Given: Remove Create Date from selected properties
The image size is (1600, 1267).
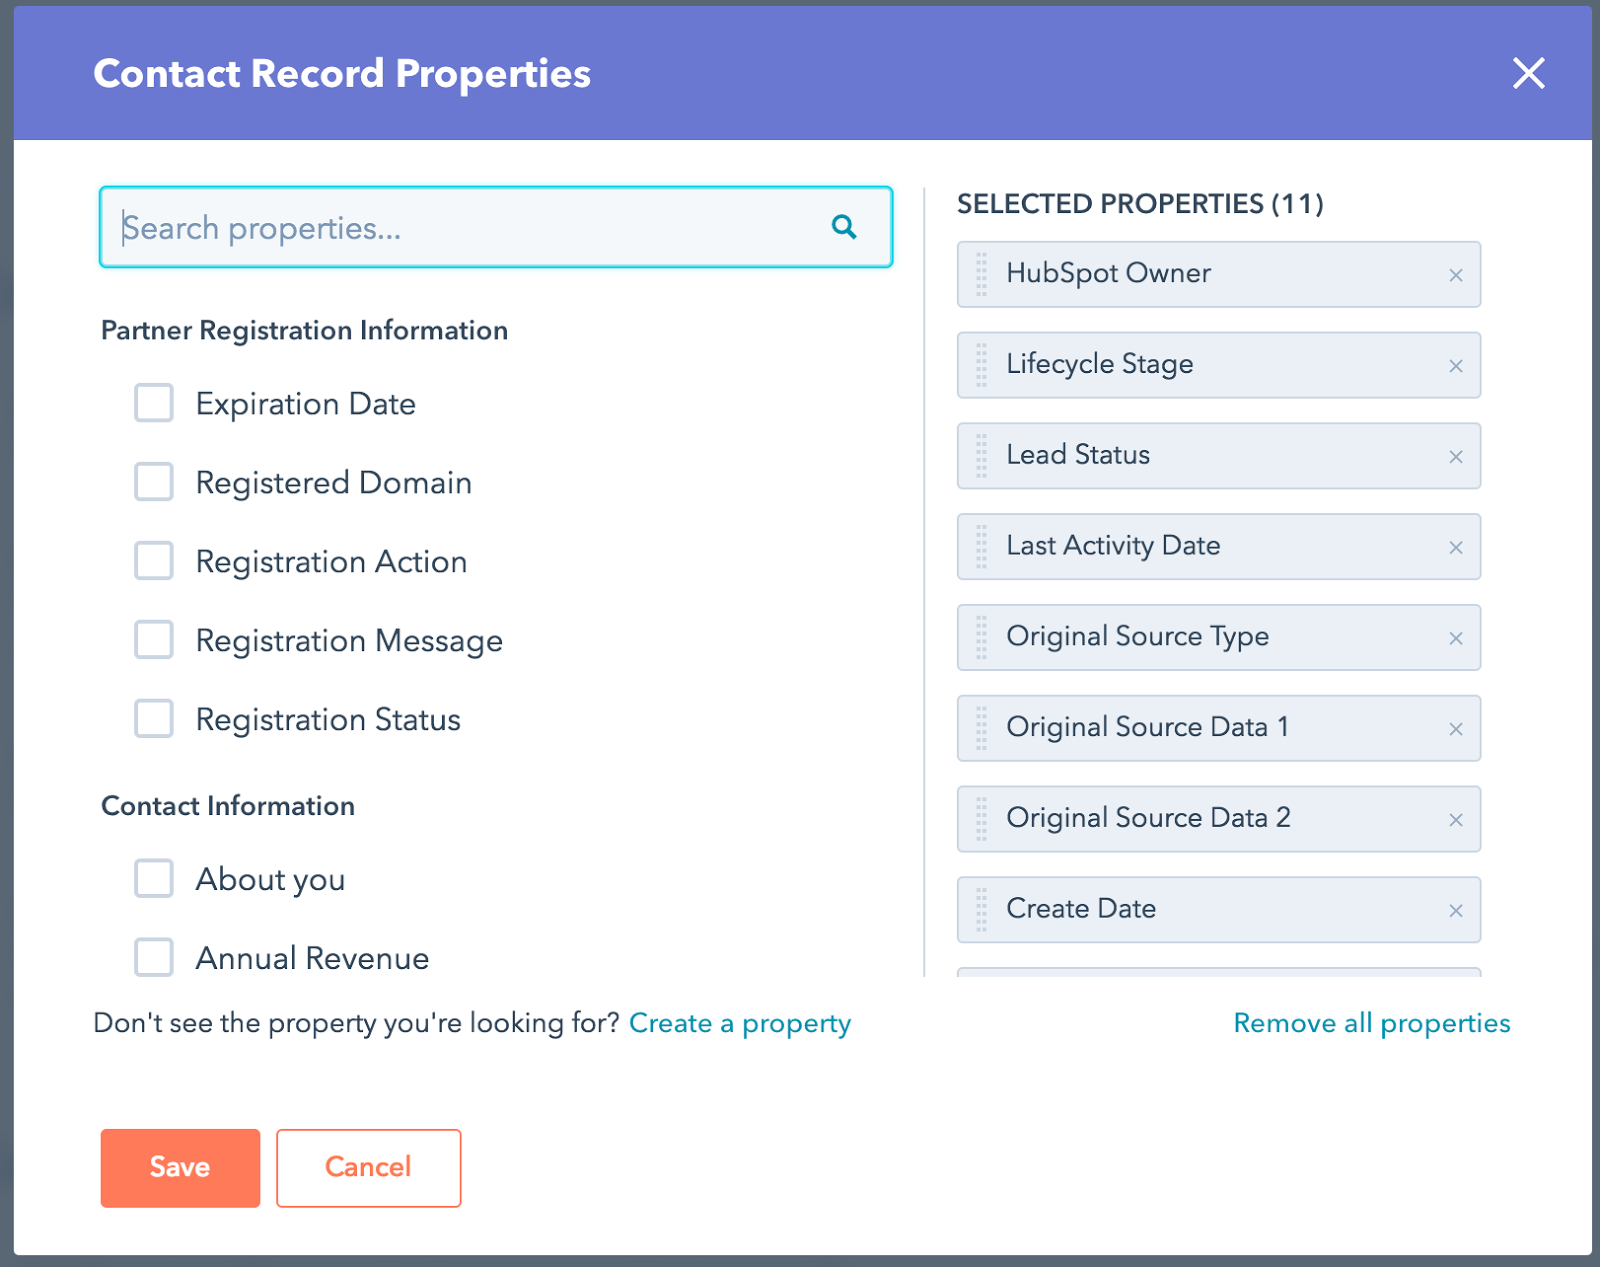Looking at the screenshot, I should click(1456, 911).
